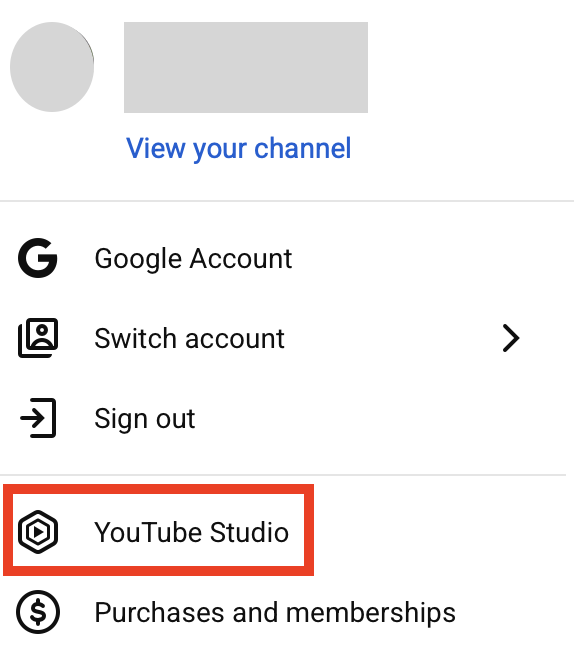The image size is (574, 664).
Task: Click the YouTube Studio hexagon play icon
Action: [x=38, y=532]
